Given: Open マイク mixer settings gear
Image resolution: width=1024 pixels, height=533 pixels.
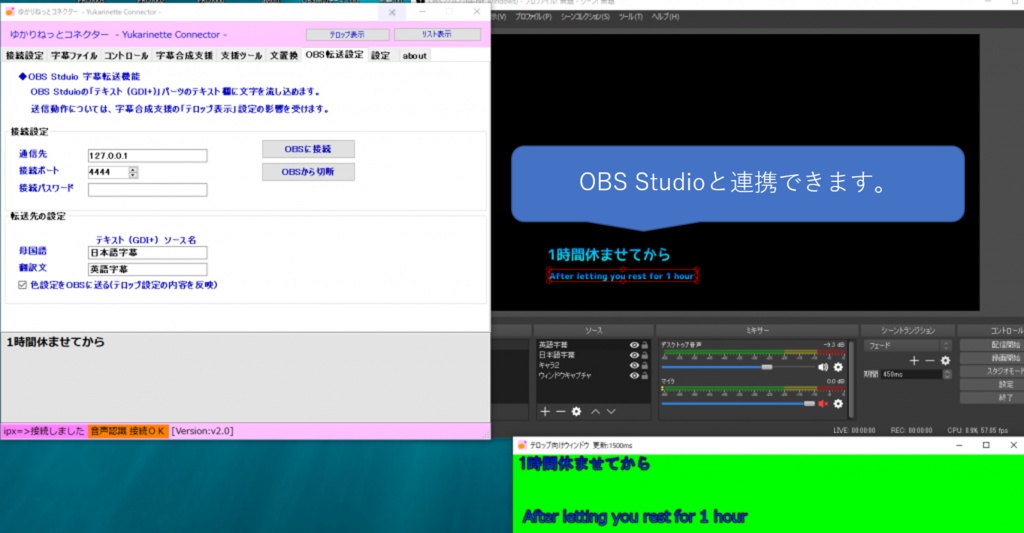Looking at the screenshot, I should coord(838,404).
